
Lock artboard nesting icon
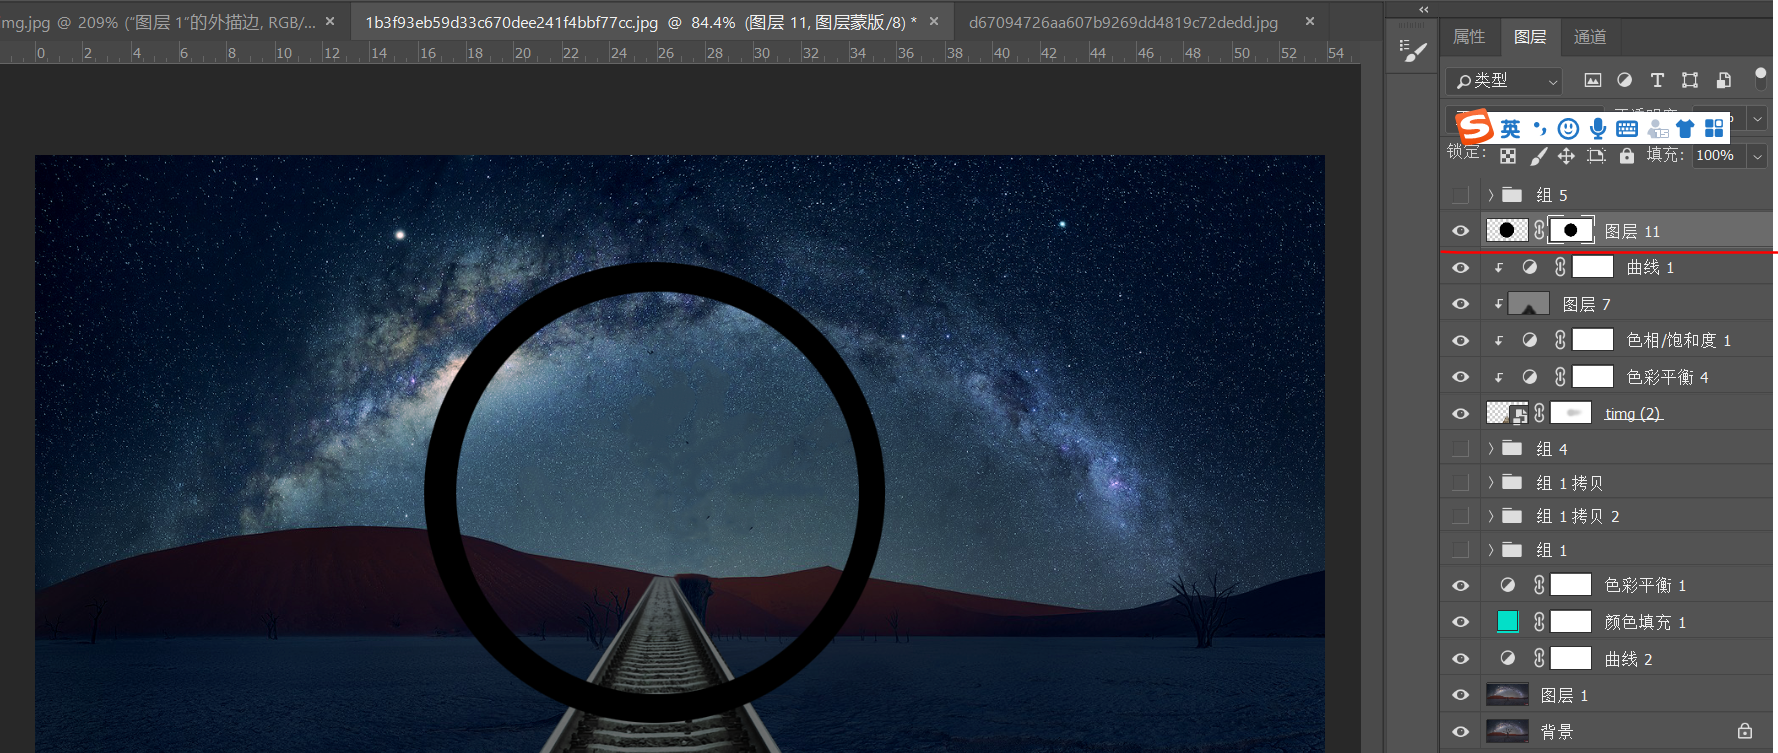pyautogui.click(x=1597, y=156)
